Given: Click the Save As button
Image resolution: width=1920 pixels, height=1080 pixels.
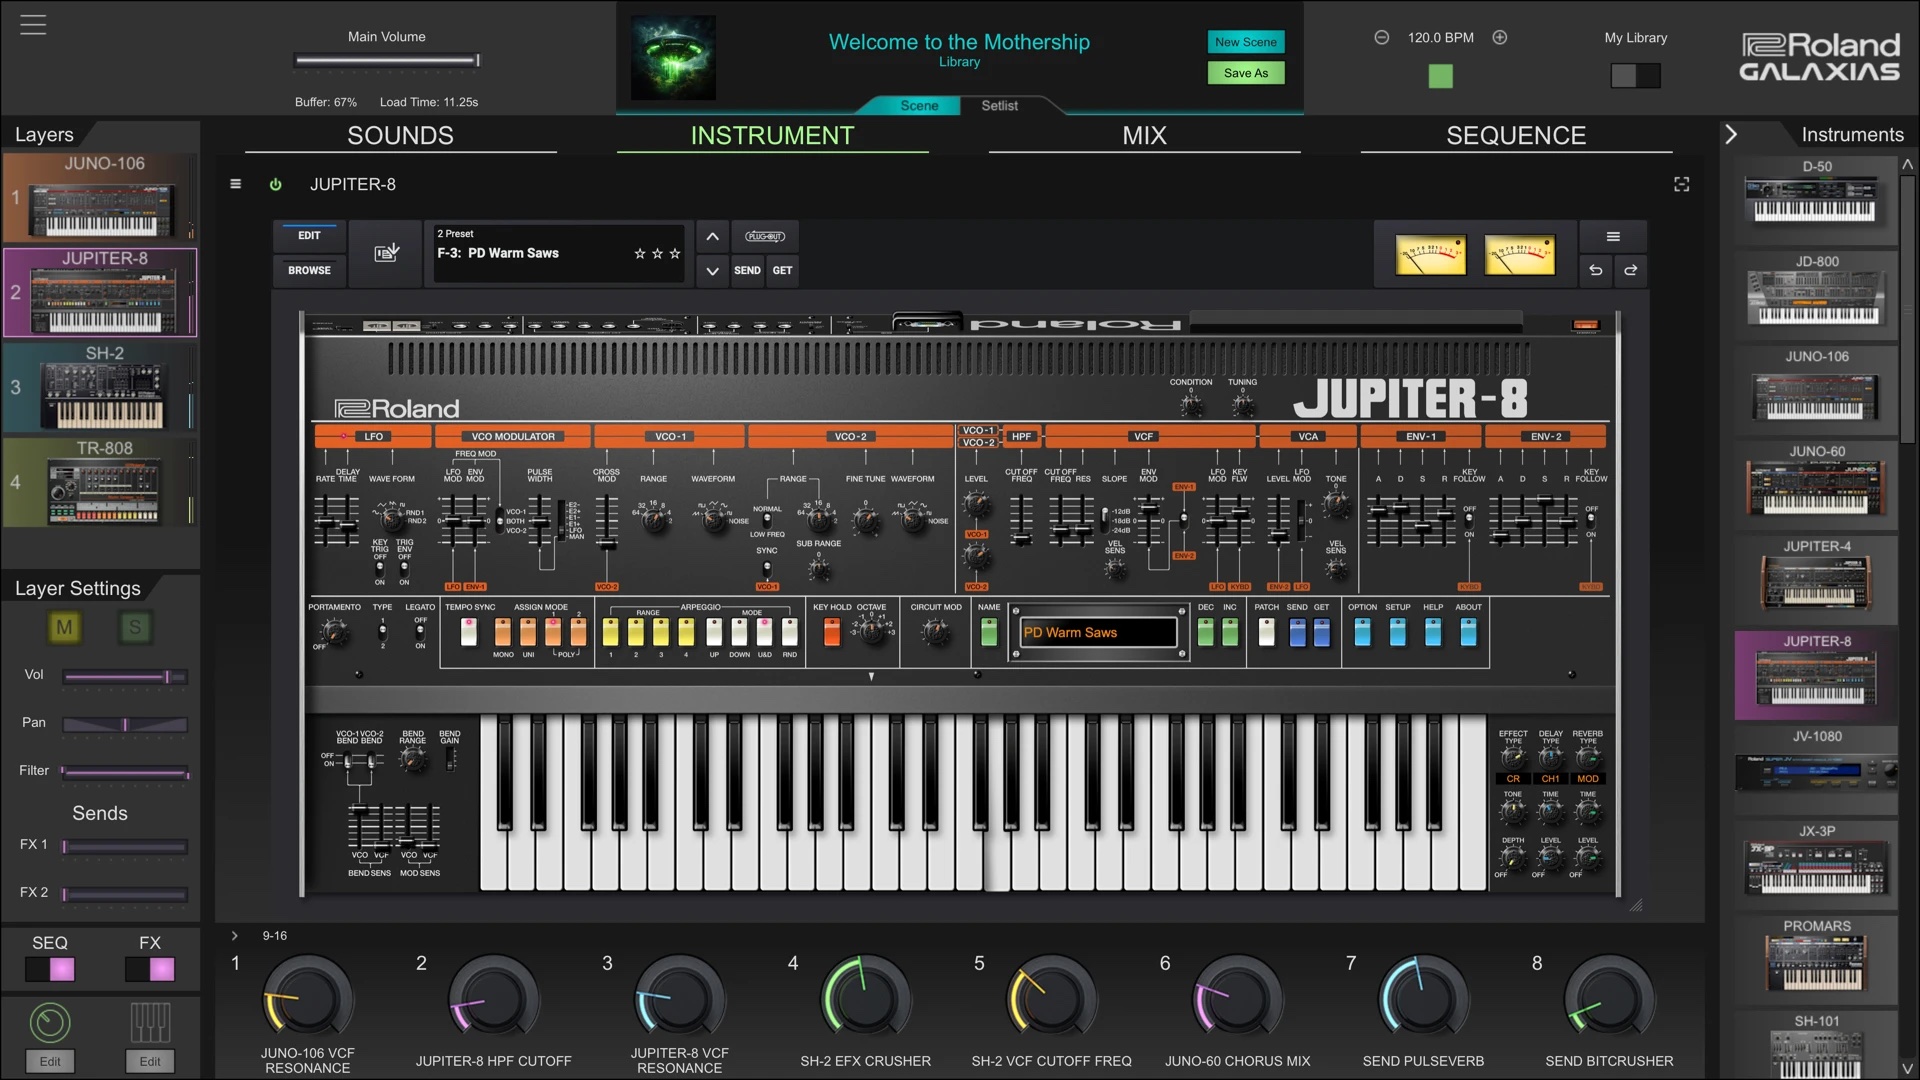Looking at the screenshot, I should pos(1245,72).
